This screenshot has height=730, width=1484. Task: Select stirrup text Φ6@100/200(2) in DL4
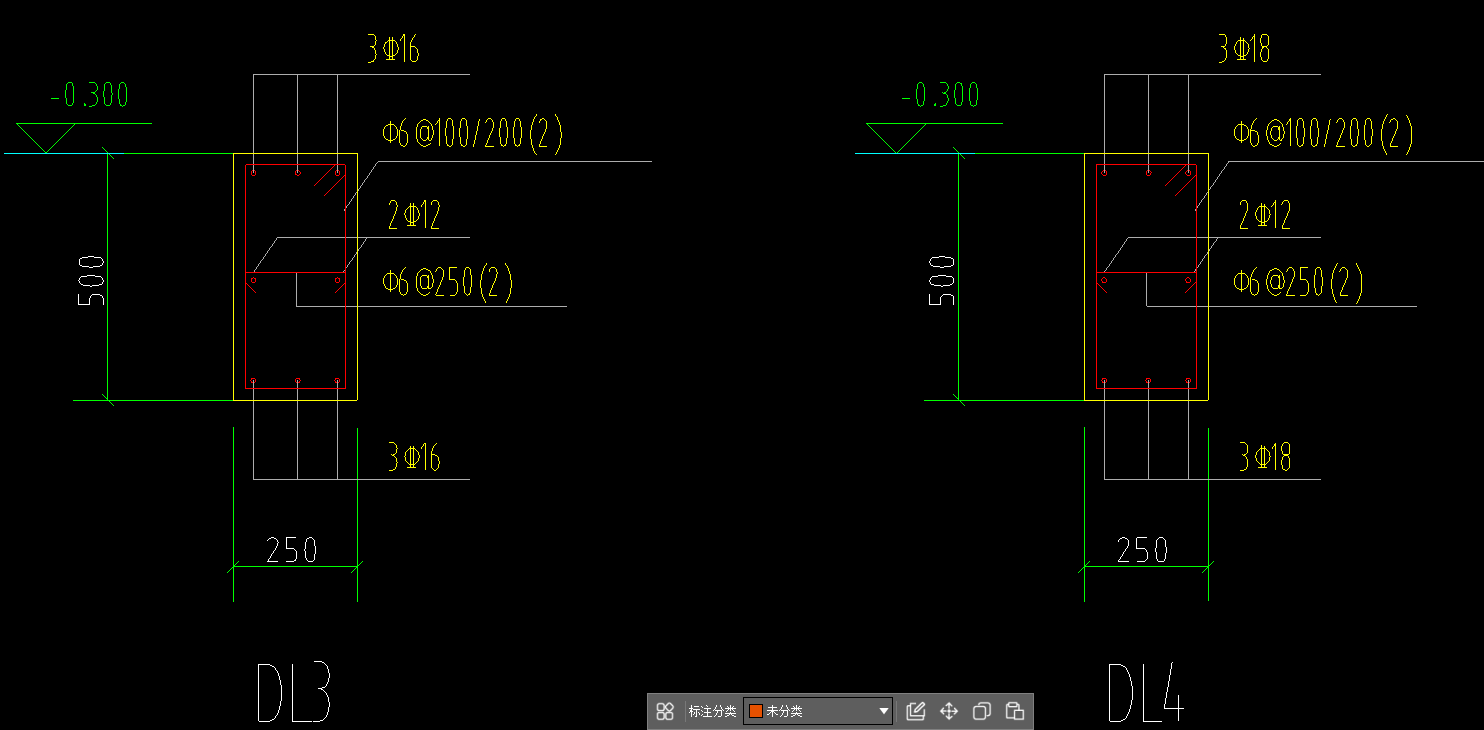tap(1322, 134)
